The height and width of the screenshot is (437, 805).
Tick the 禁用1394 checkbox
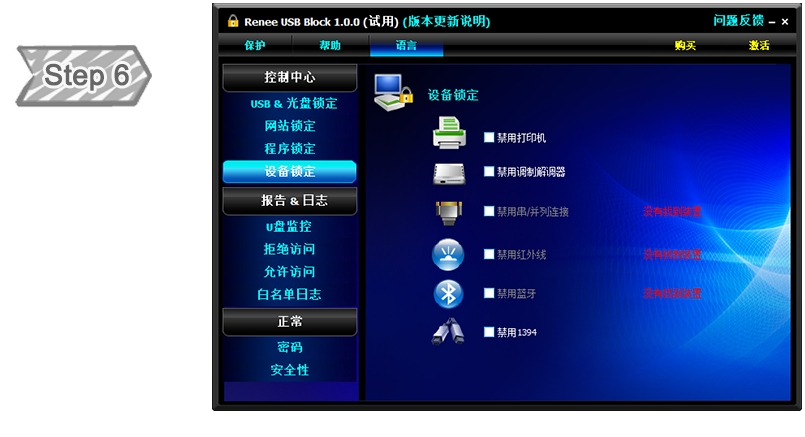click(489, 332)
